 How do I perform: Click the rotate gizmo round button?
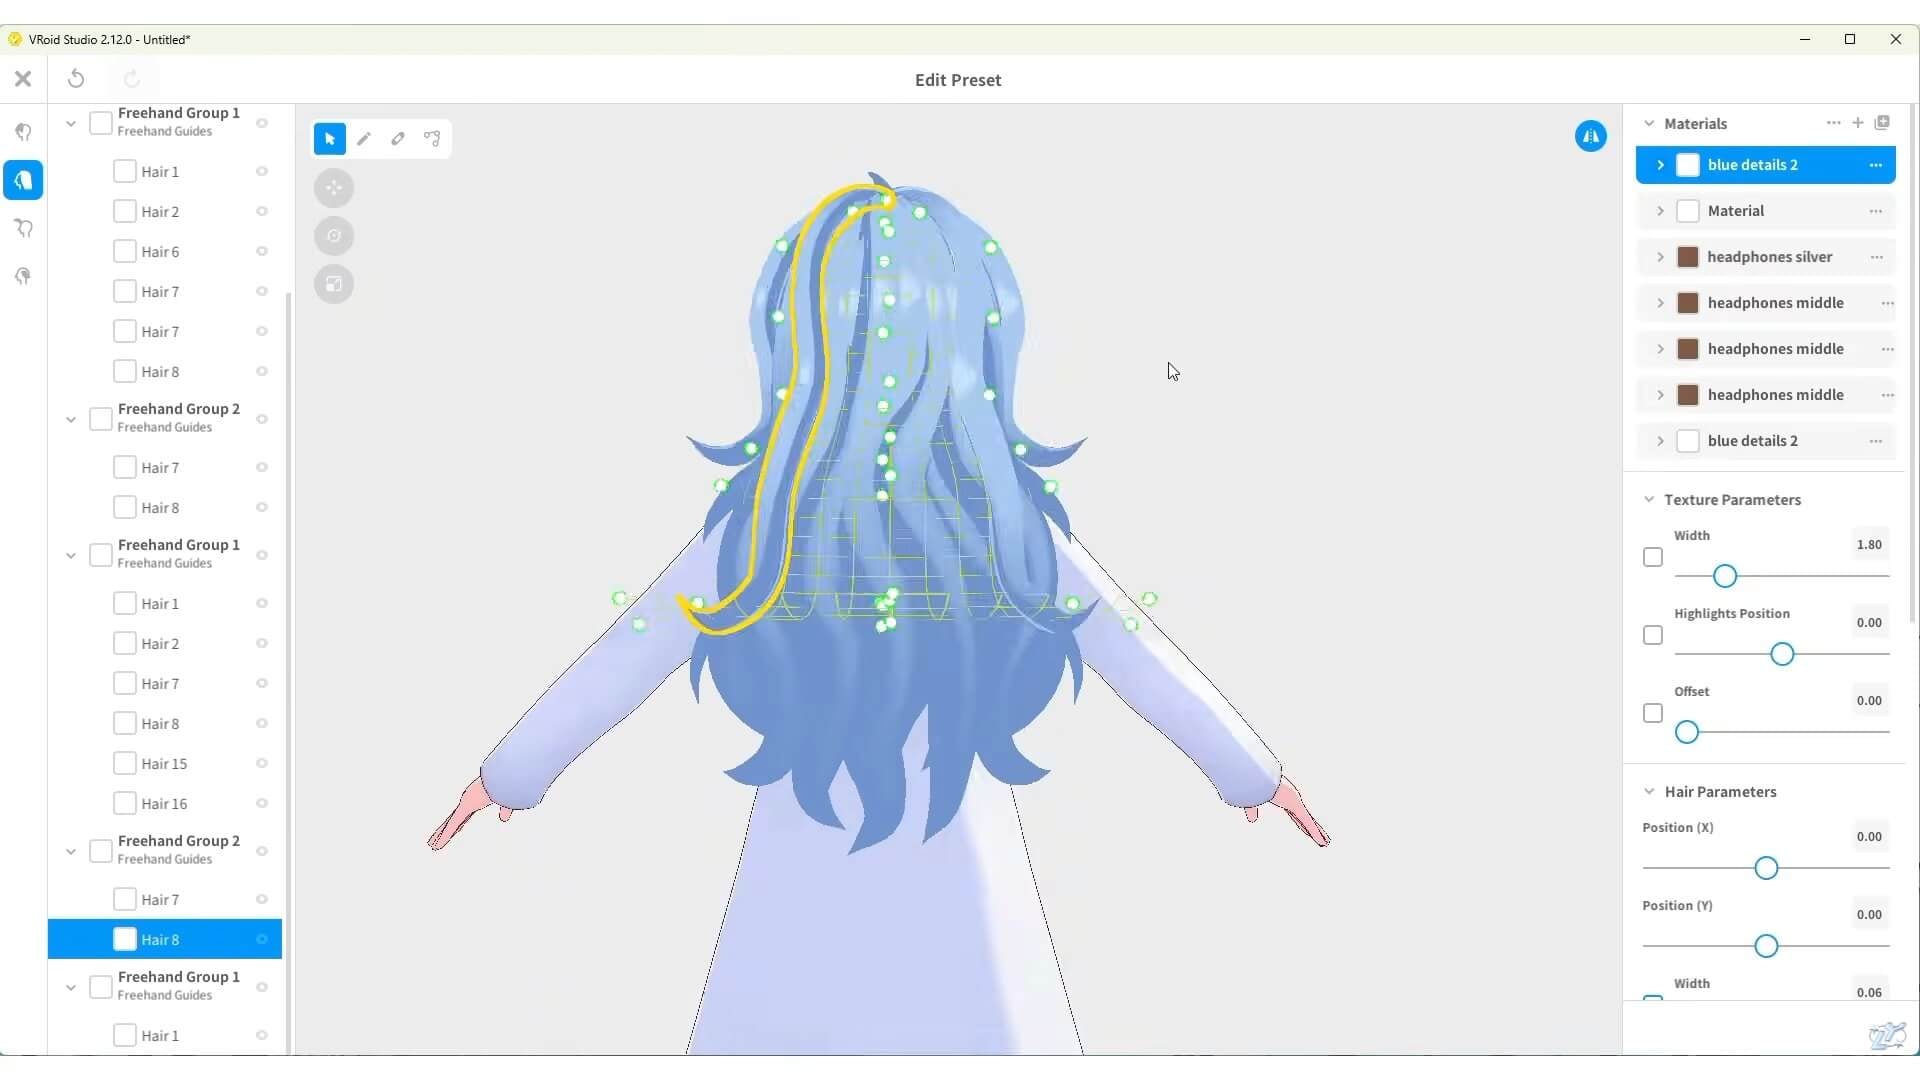click(x=334, y=236)
